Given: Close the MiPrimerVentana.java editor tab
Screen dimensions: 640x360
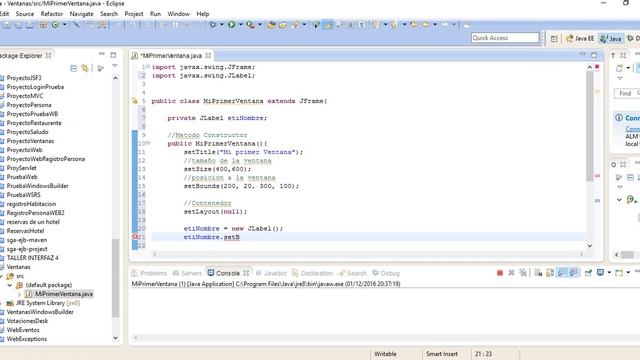Looking at the screenshot, I should tap(208, 55).
